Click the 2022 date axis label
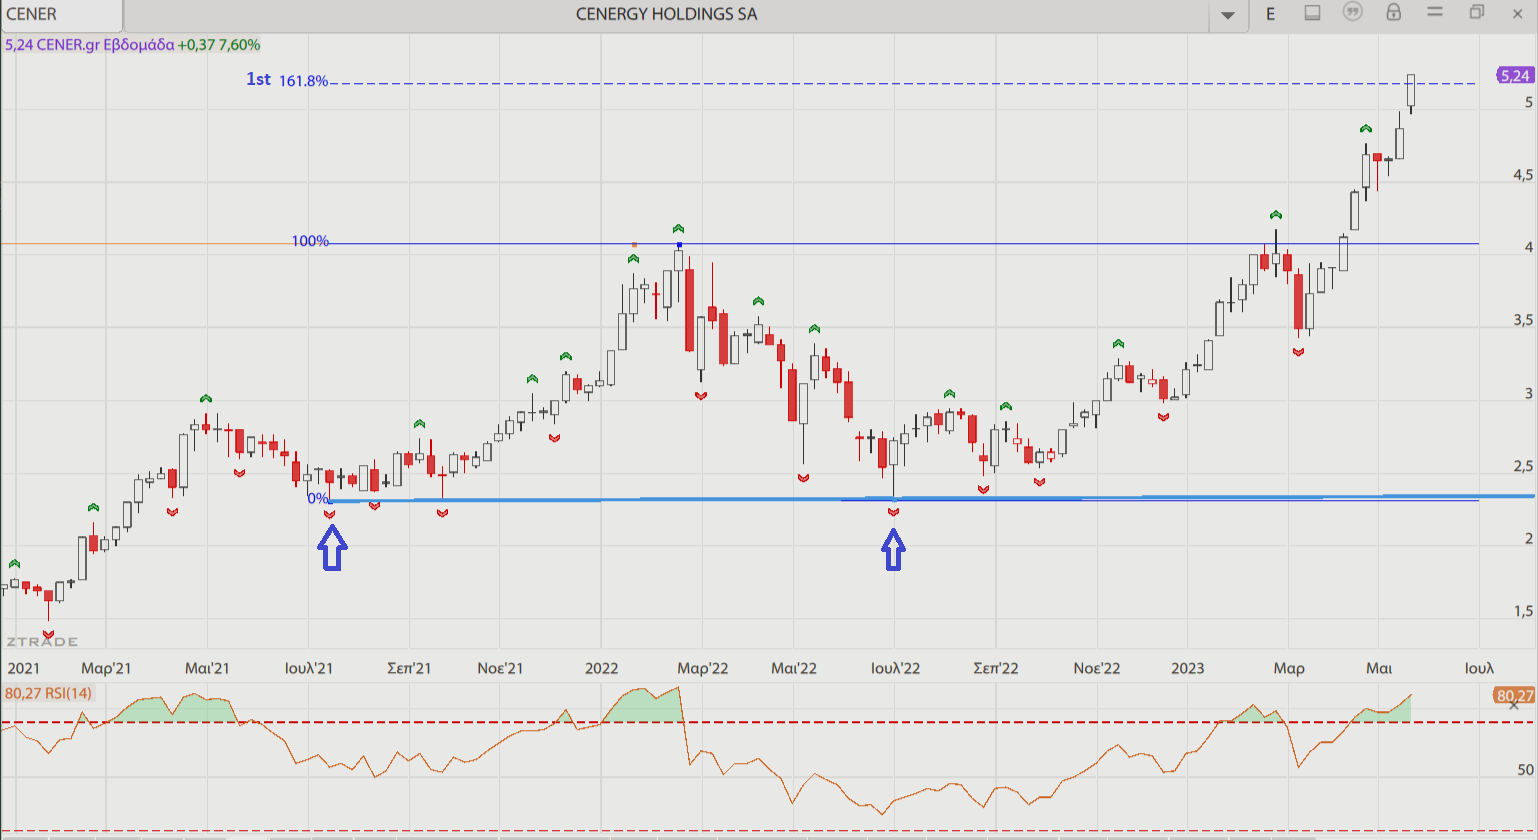 602,668
